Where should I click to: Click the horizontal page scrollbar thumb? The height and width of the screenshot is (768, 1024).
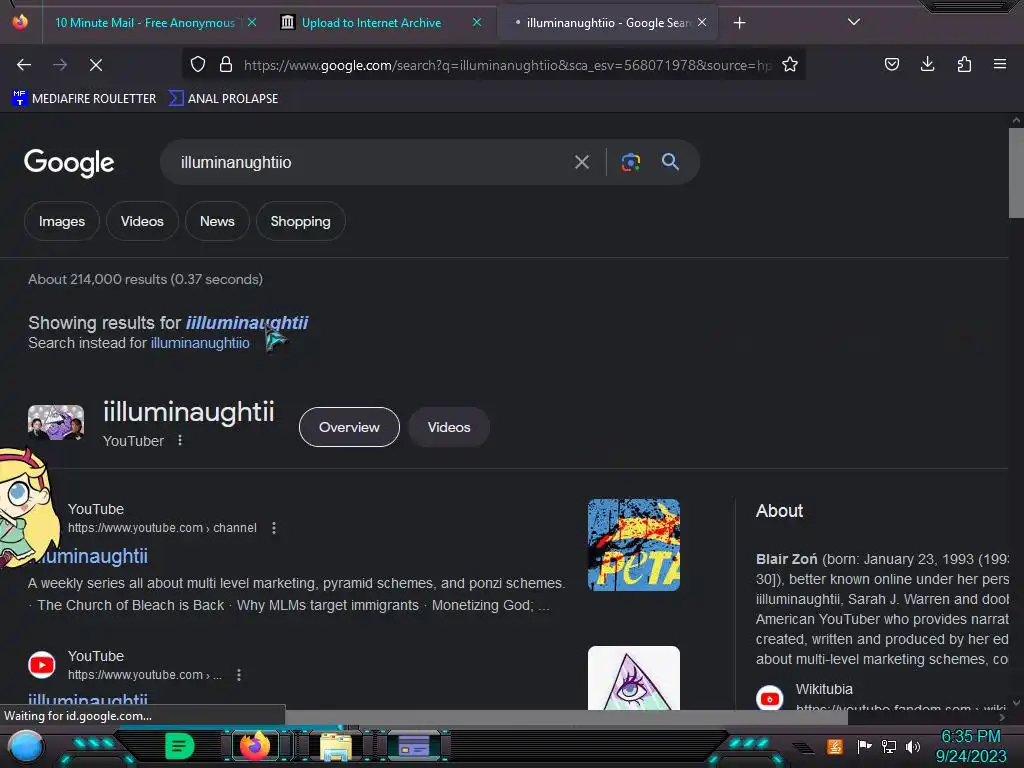(567, 718)
